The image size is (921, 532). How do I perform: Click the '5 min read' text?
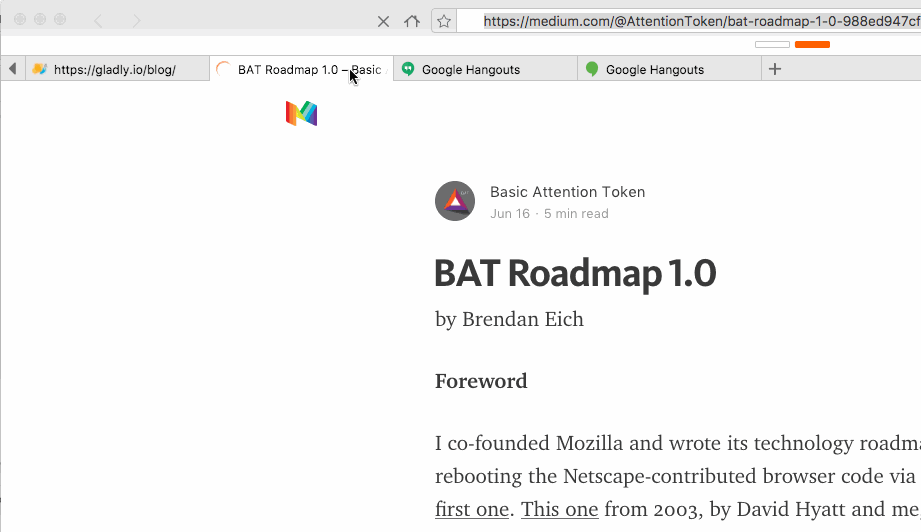tap(576, 214)
